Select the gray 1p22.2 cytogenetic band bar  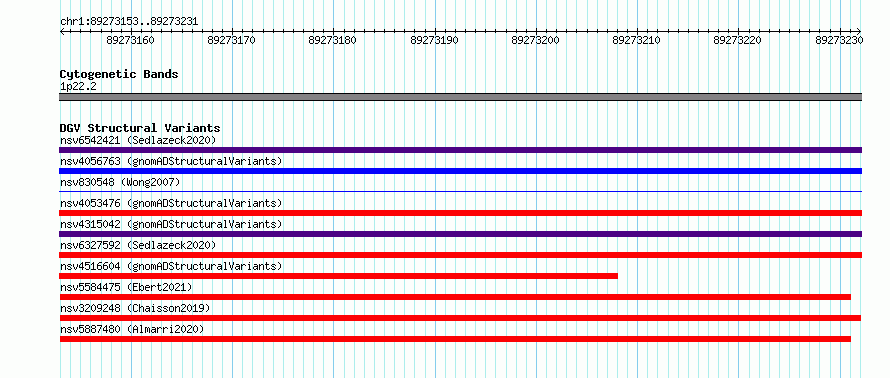[460, 97]
